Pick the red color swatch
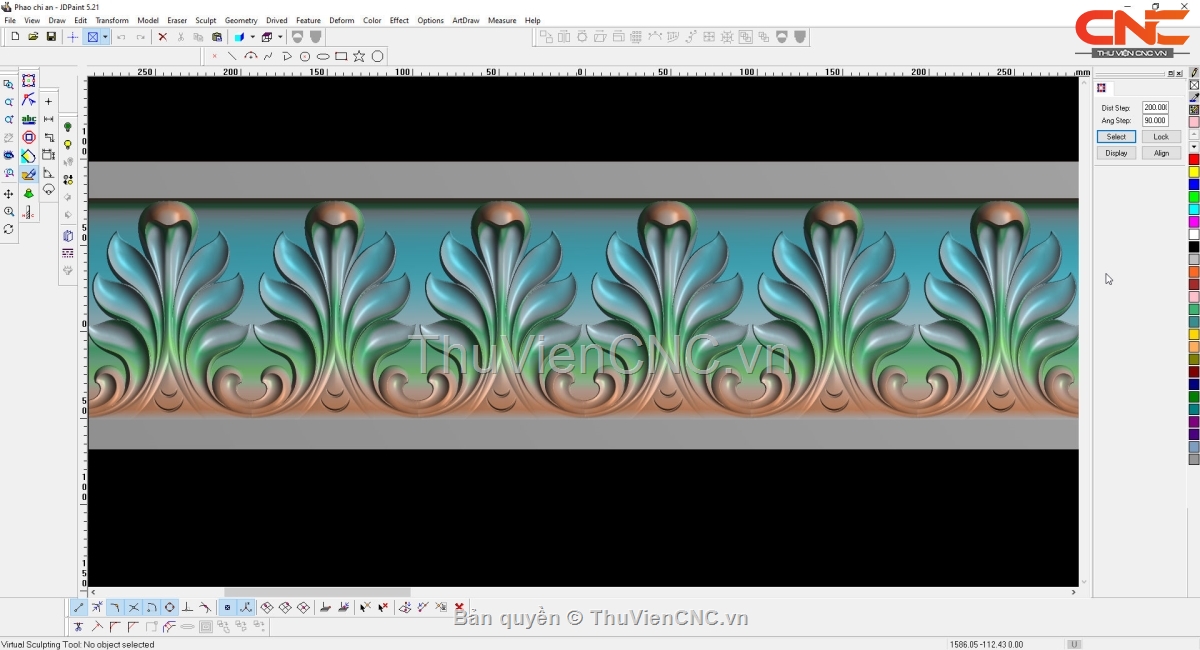This screenshot has height=650, width=1200. coord(1193,160)
